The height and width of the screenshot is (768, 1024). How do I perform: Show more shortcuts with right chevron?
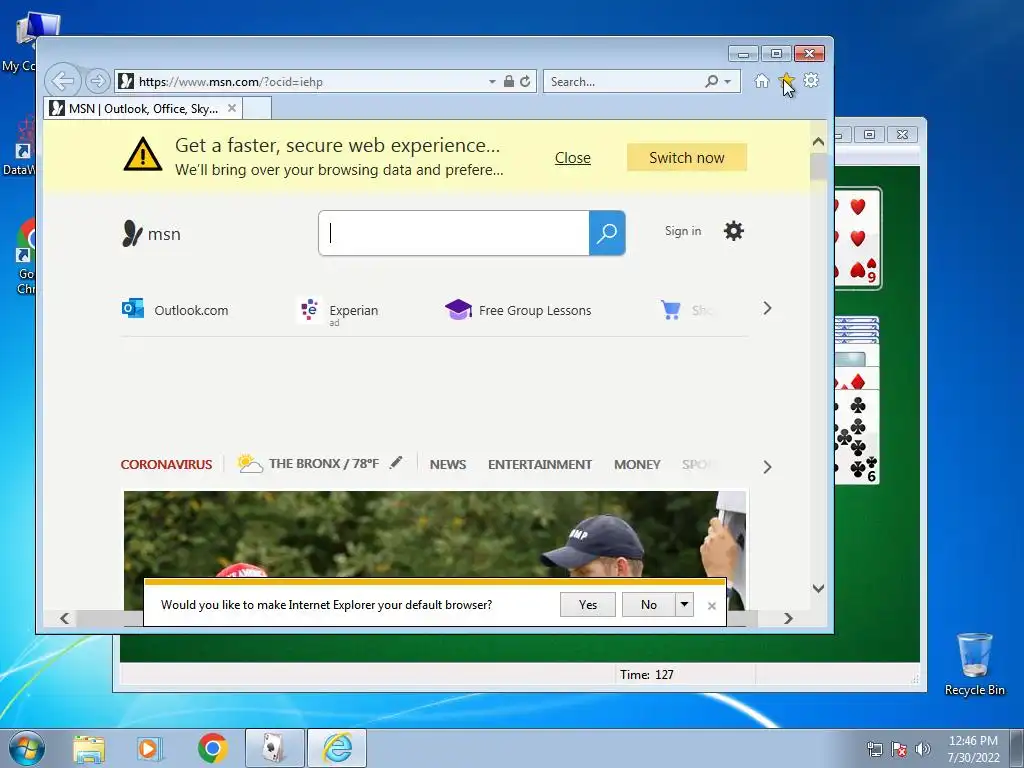(767, 308)
